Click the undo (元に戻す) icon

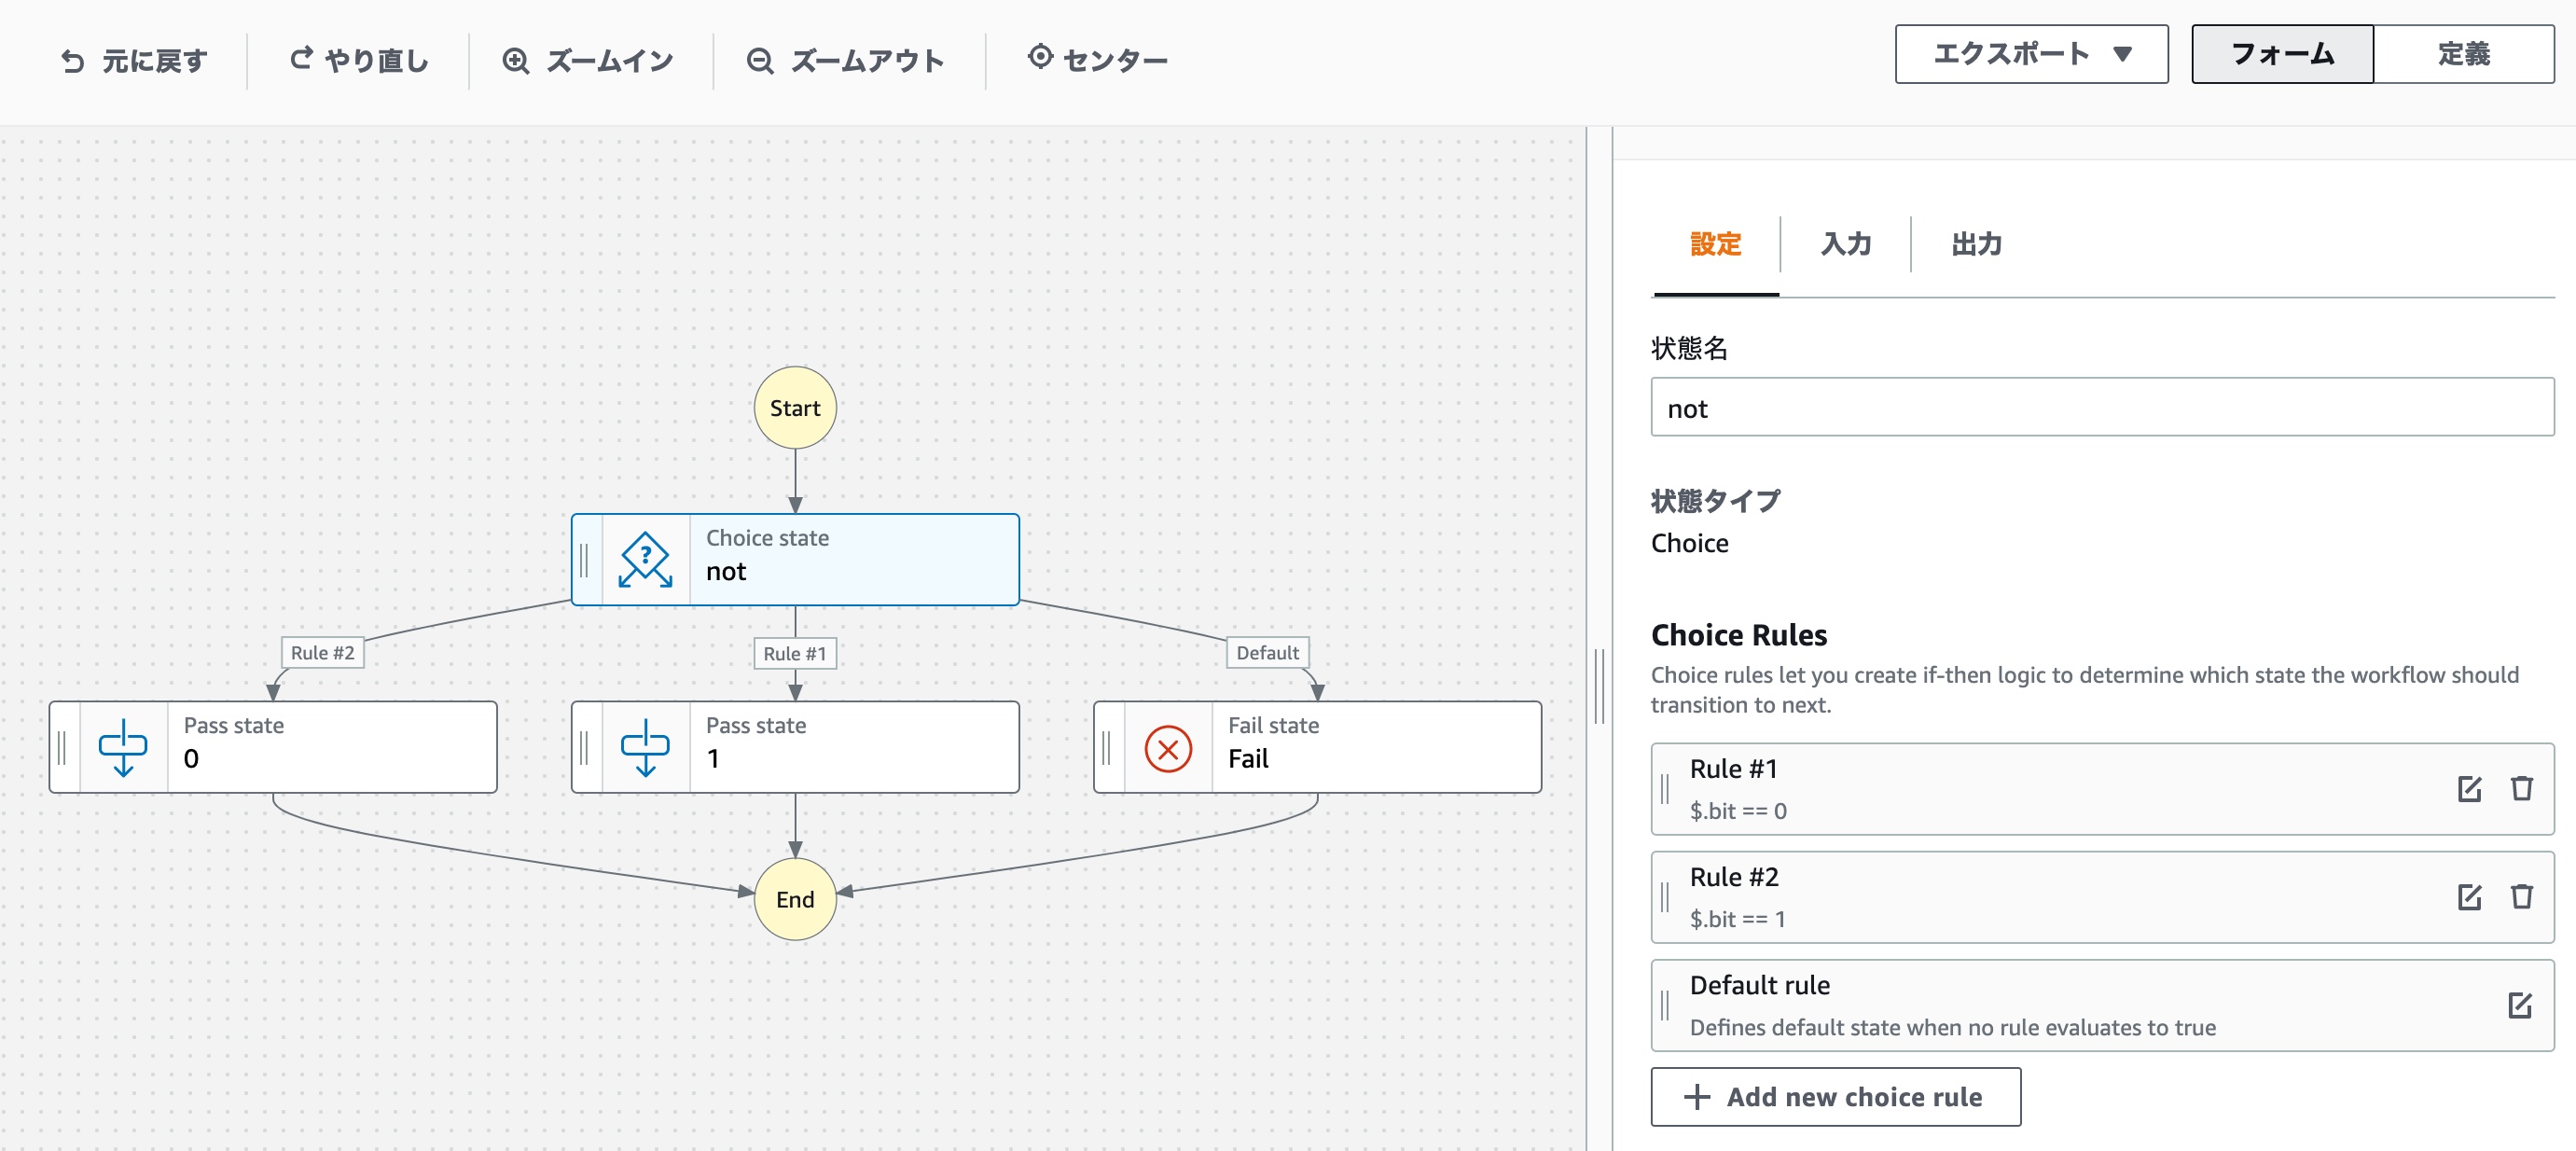73,62
